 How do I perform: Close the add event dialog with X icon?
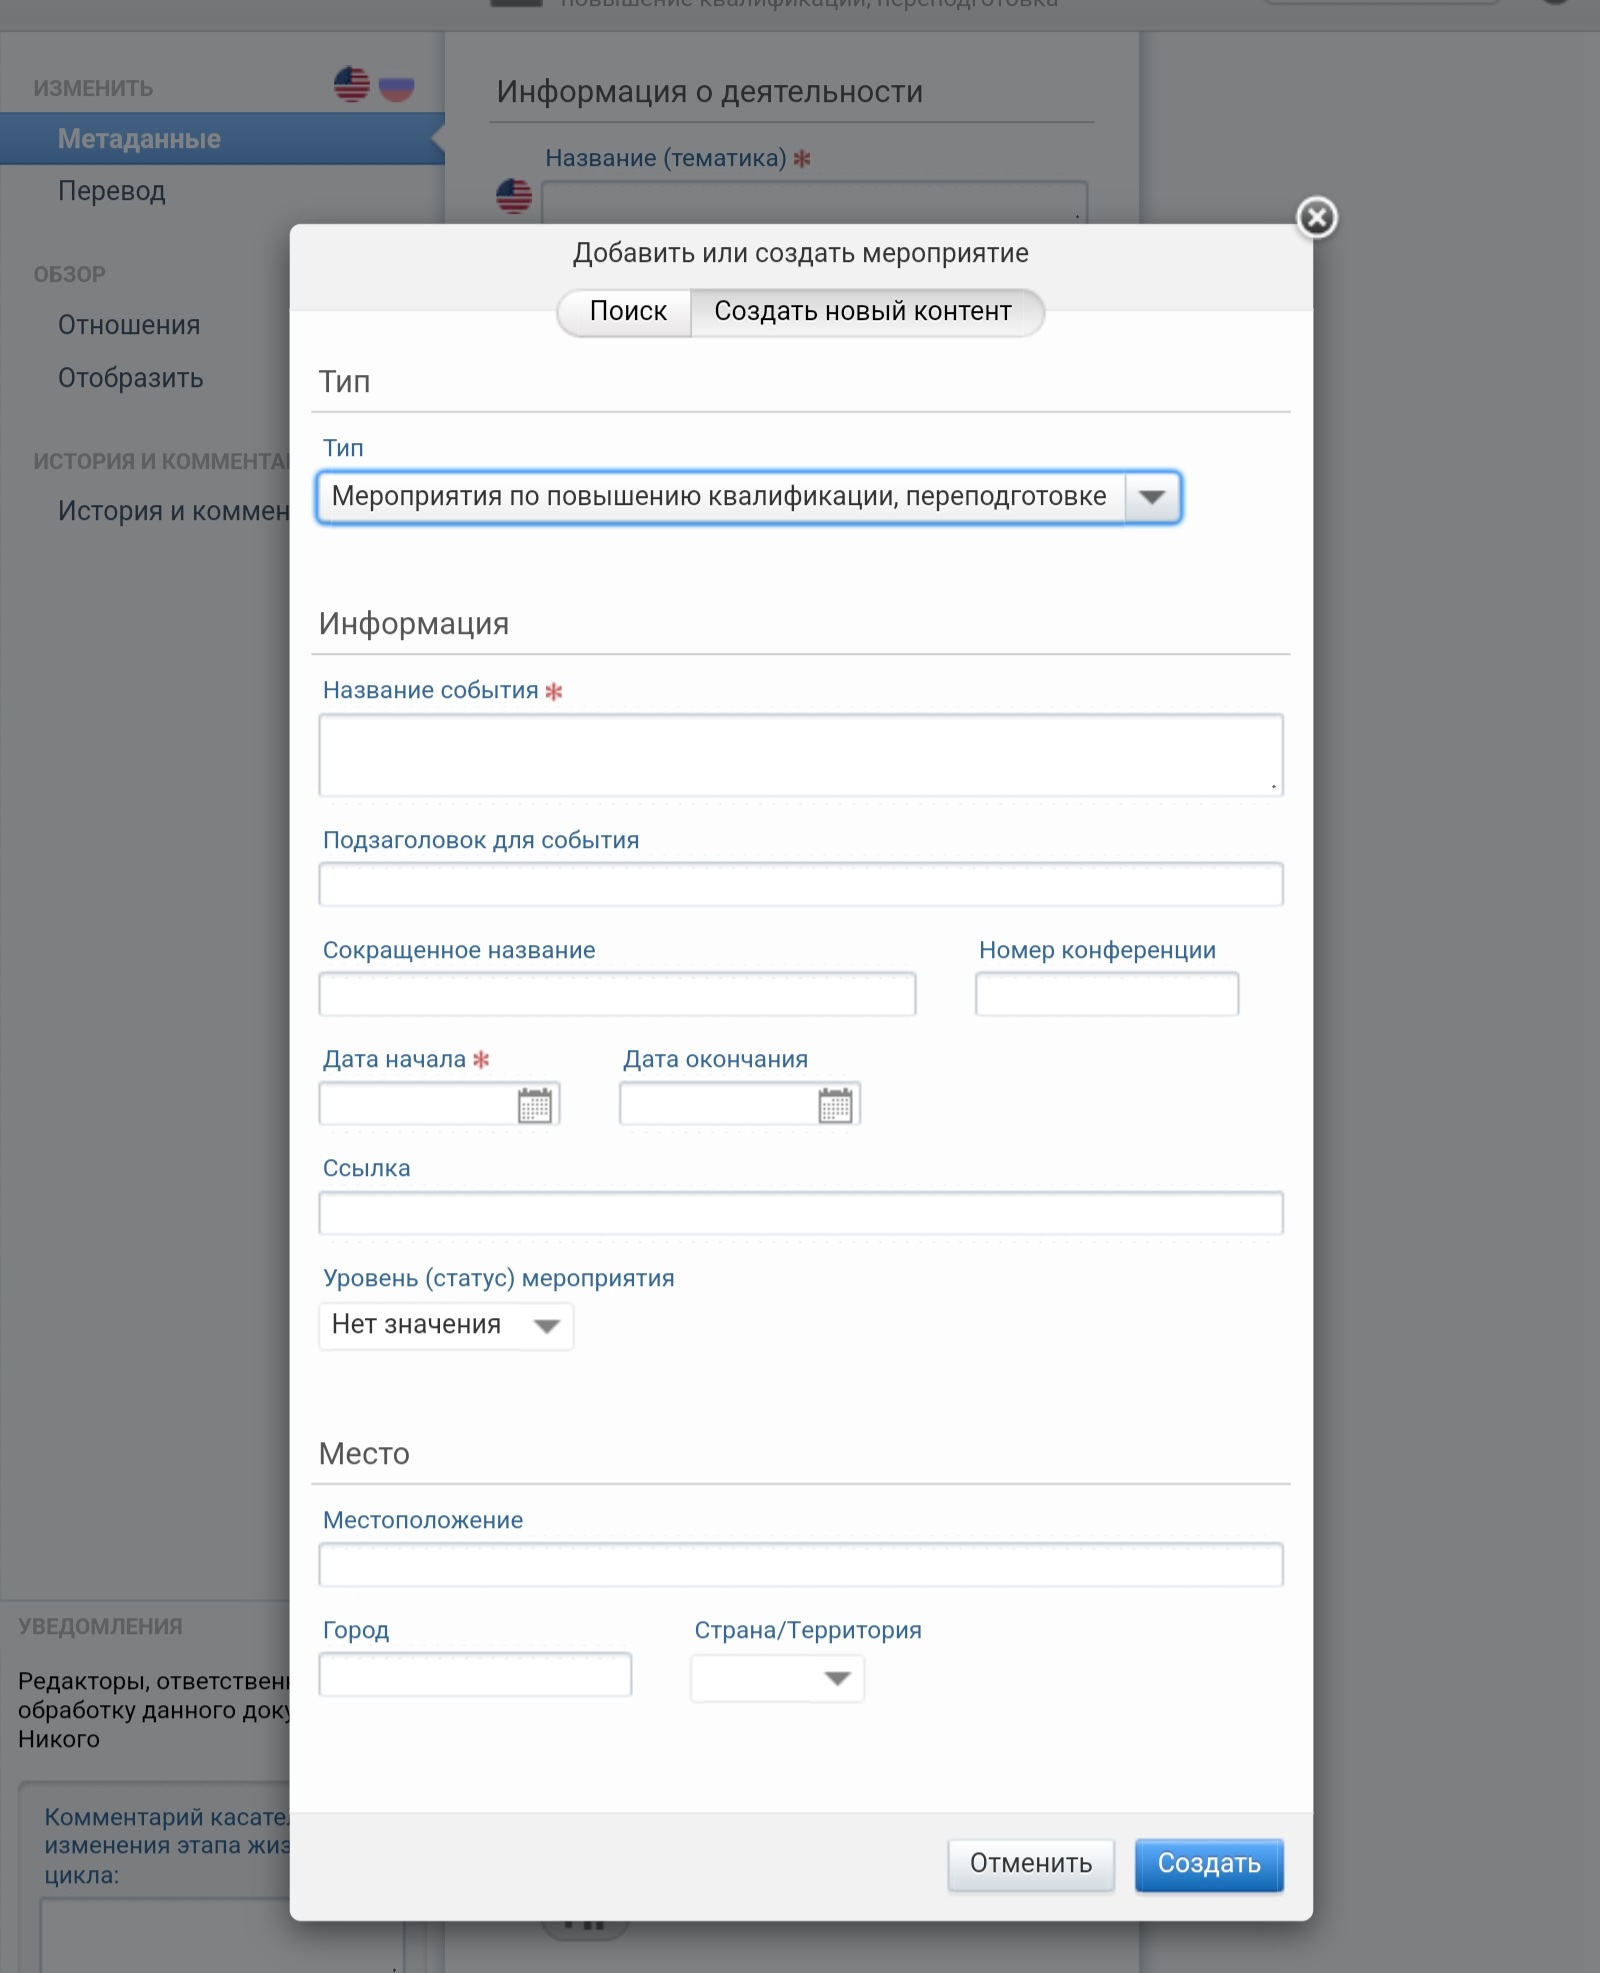[x=1316, y=217]
